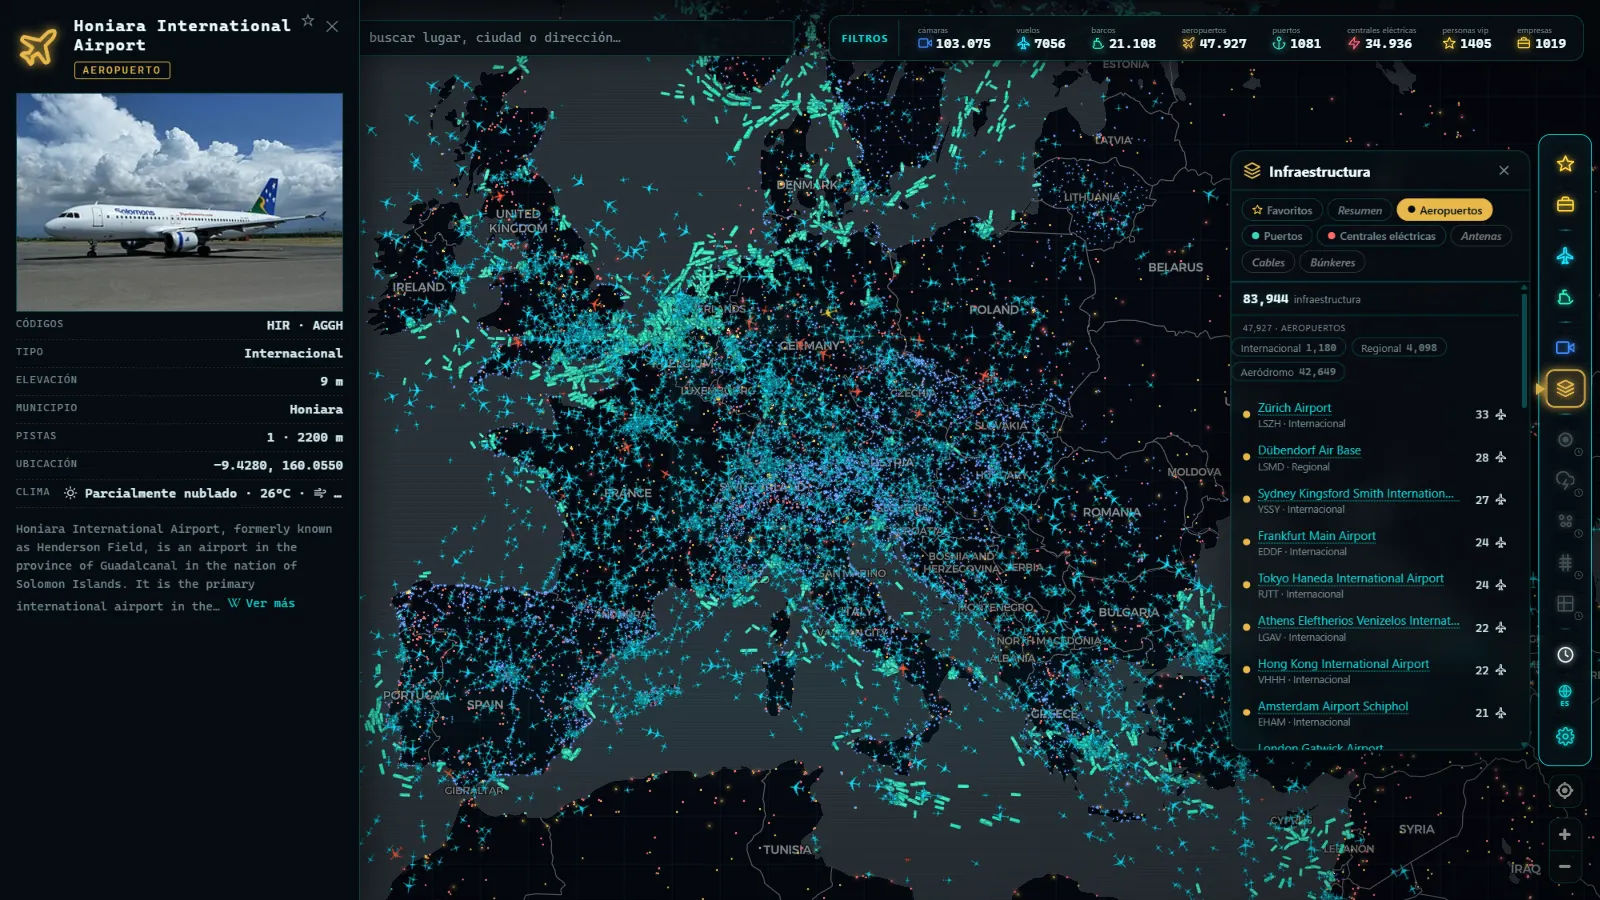Zoom out the map with minus button
The image size is (1600, 900).
[x=1565, y=867]
